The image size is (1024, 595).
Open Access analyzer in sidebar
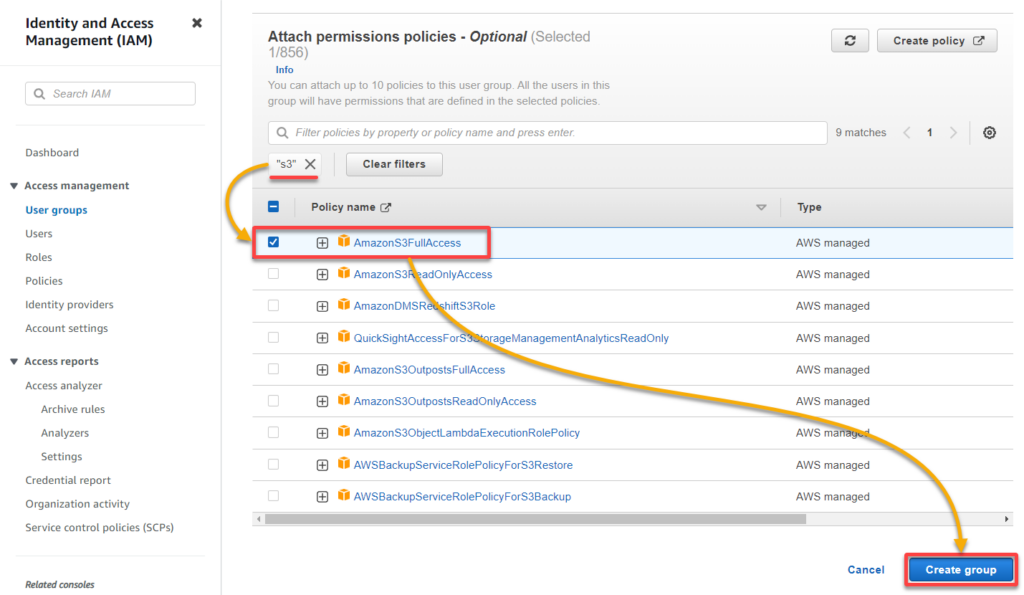point(63,386)
